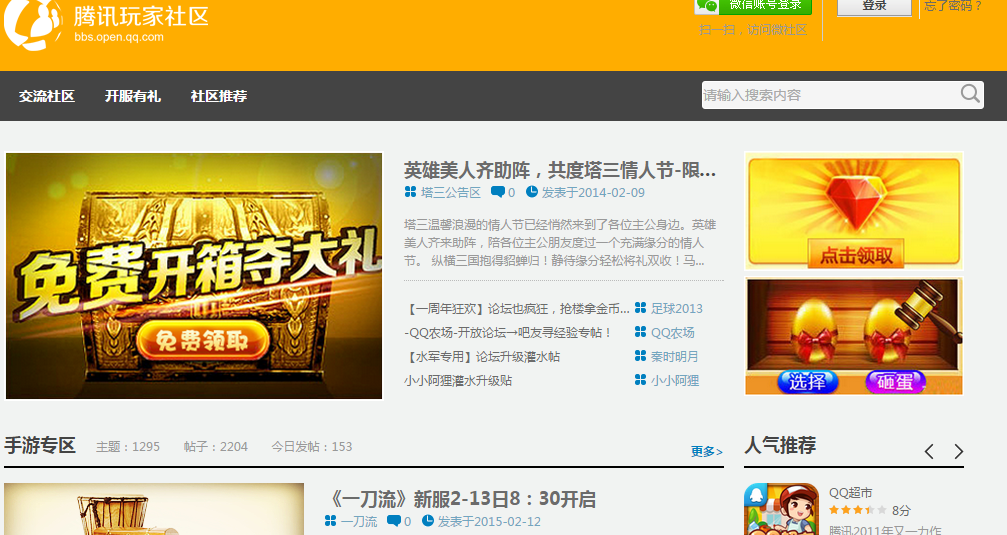Image resolution: width=1007 pixels, height=535 pixels.
Task: Open the QQ超市 game icon
Action: pos(781,509)
